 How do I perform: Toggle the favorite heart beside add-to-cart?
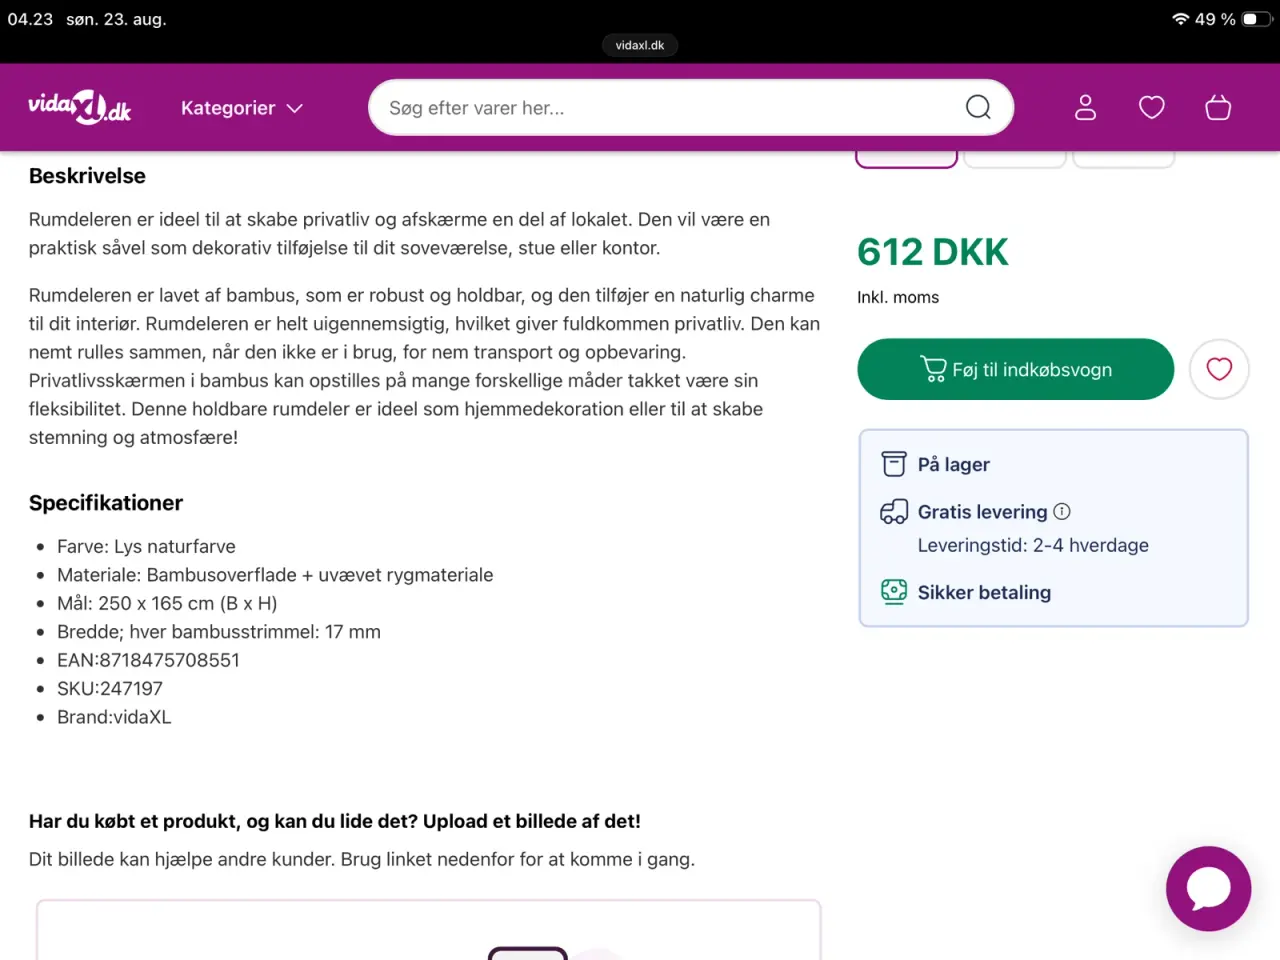click(x=1219, y=369)
